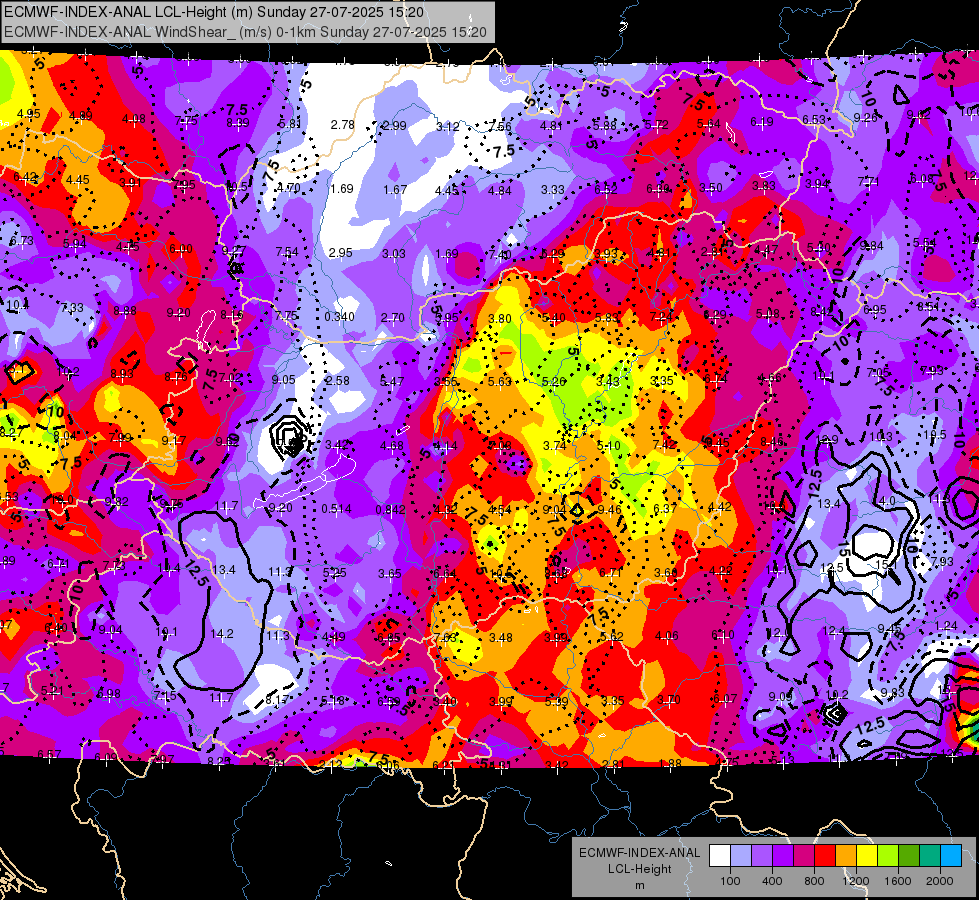Click the grid value 2.99

coord(394,126)
